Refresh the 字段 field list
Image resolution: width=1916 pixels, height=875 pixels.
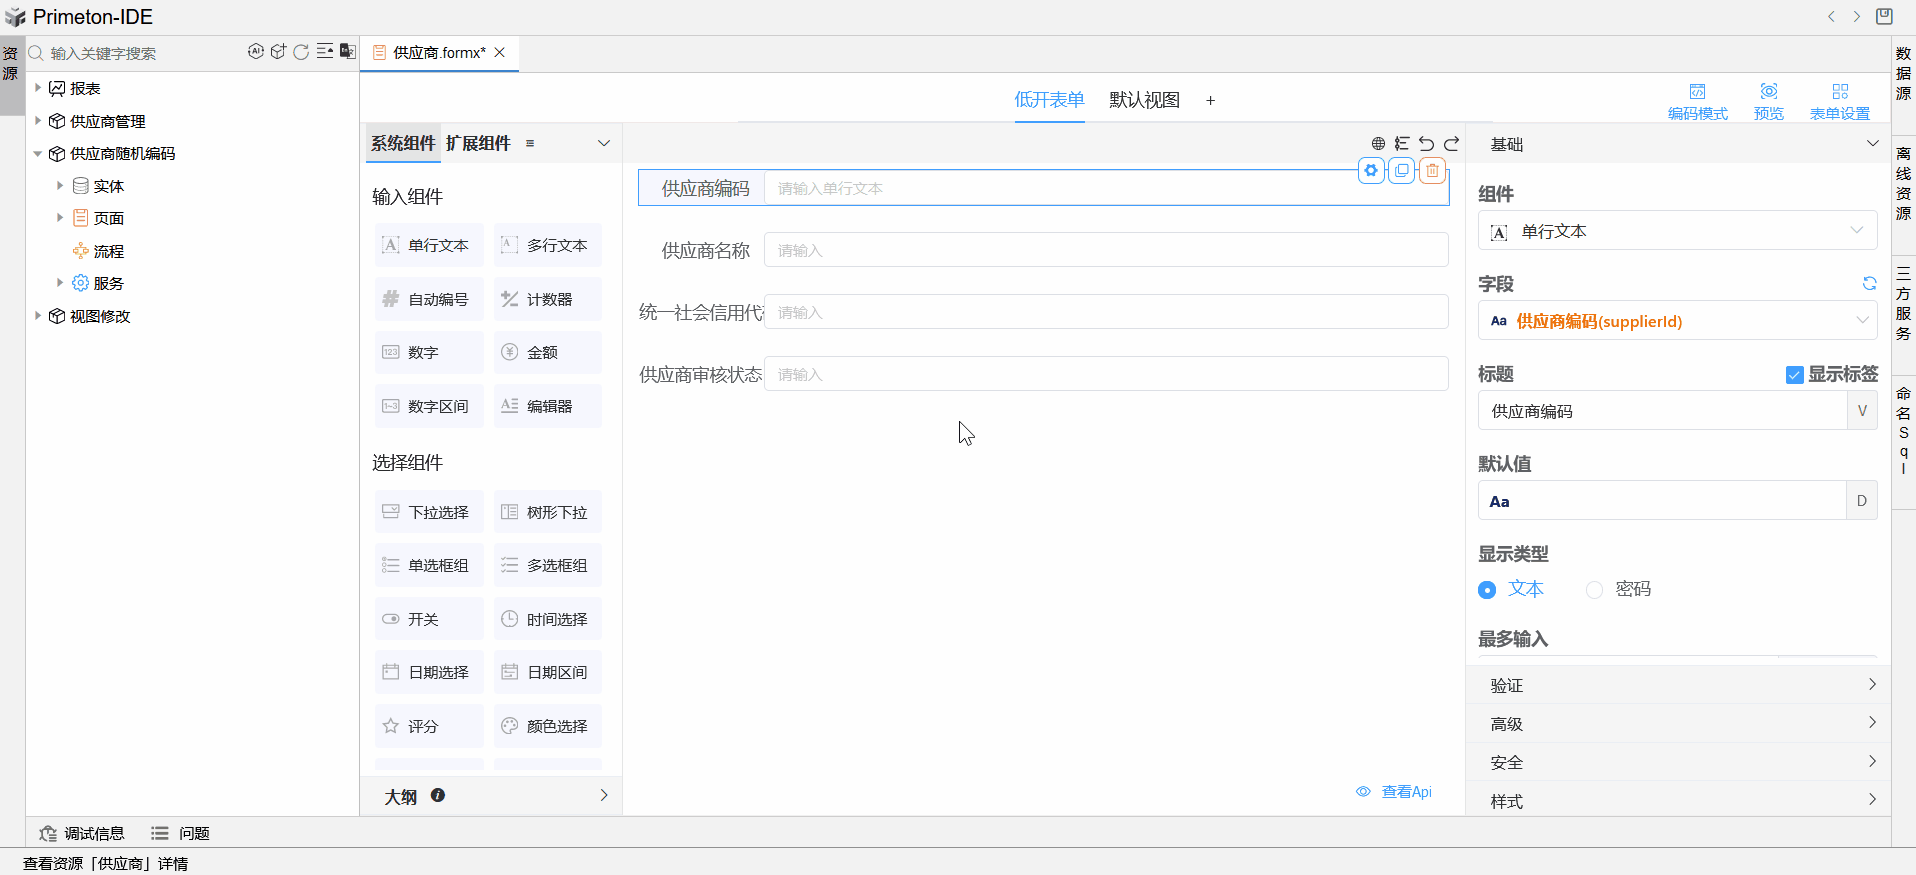click(x=1869, y=284)
